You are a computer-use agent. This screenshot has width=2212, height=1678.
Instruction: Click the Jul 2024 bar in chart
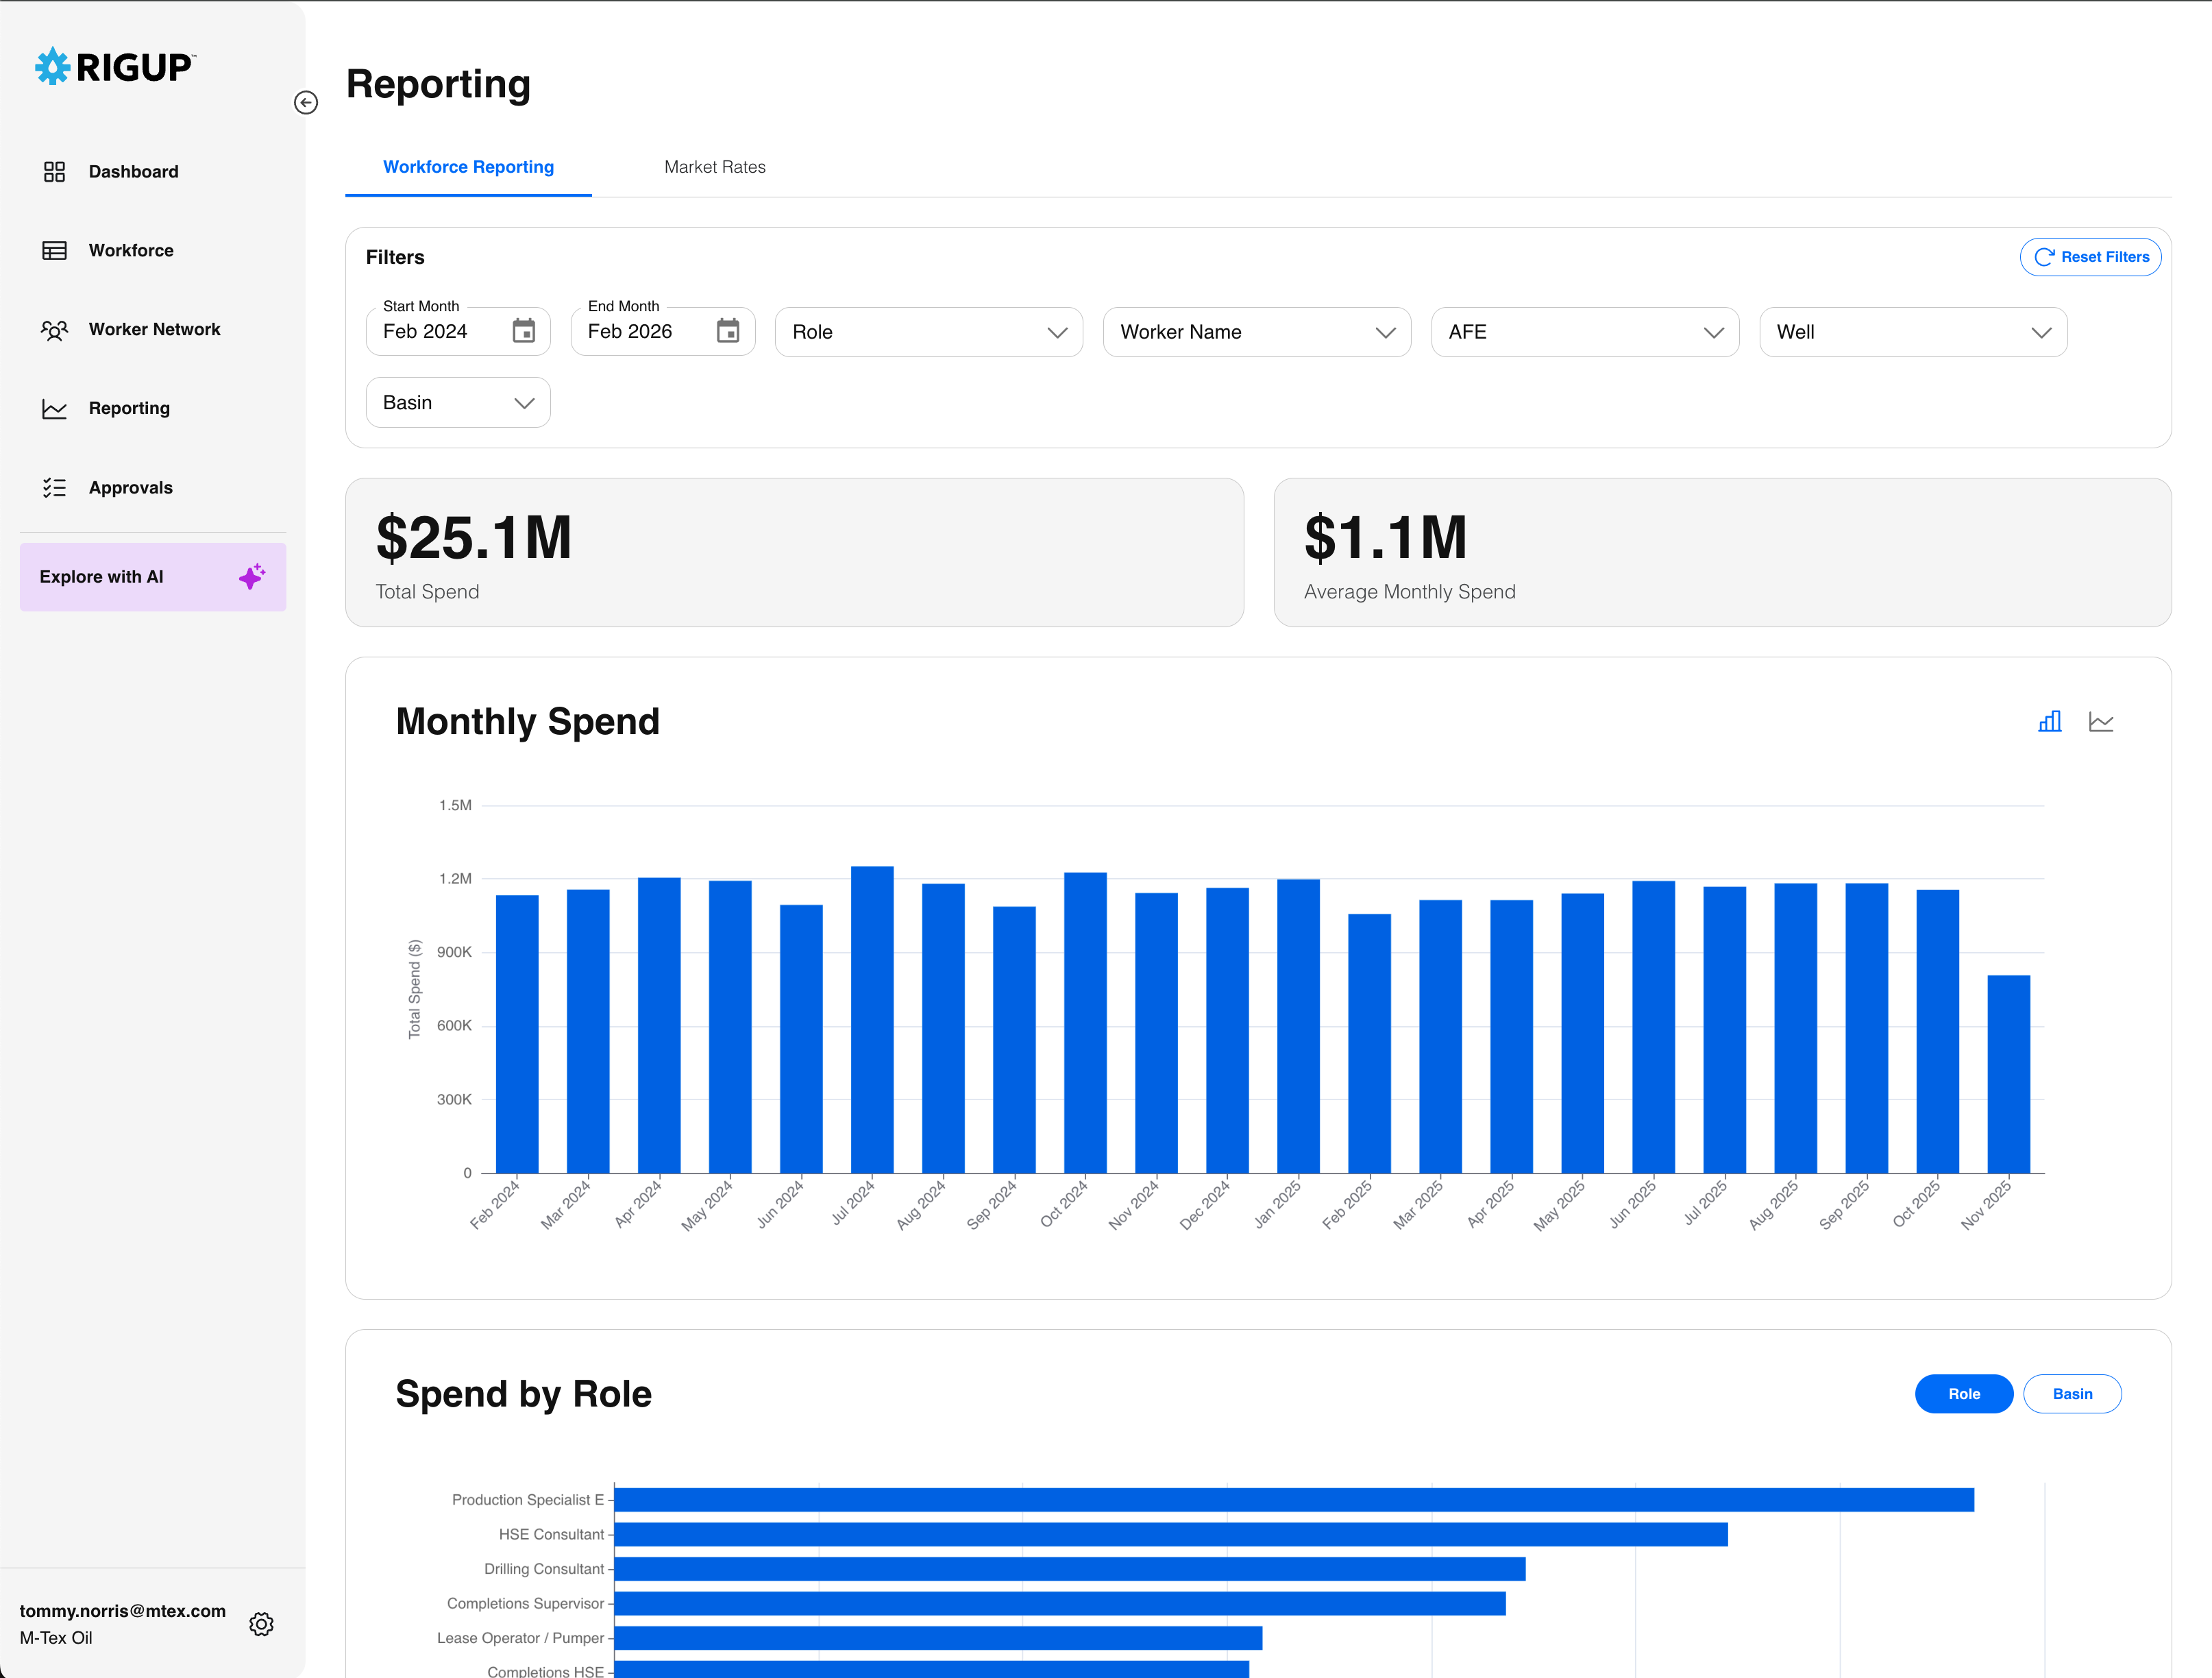[871, 1020]
